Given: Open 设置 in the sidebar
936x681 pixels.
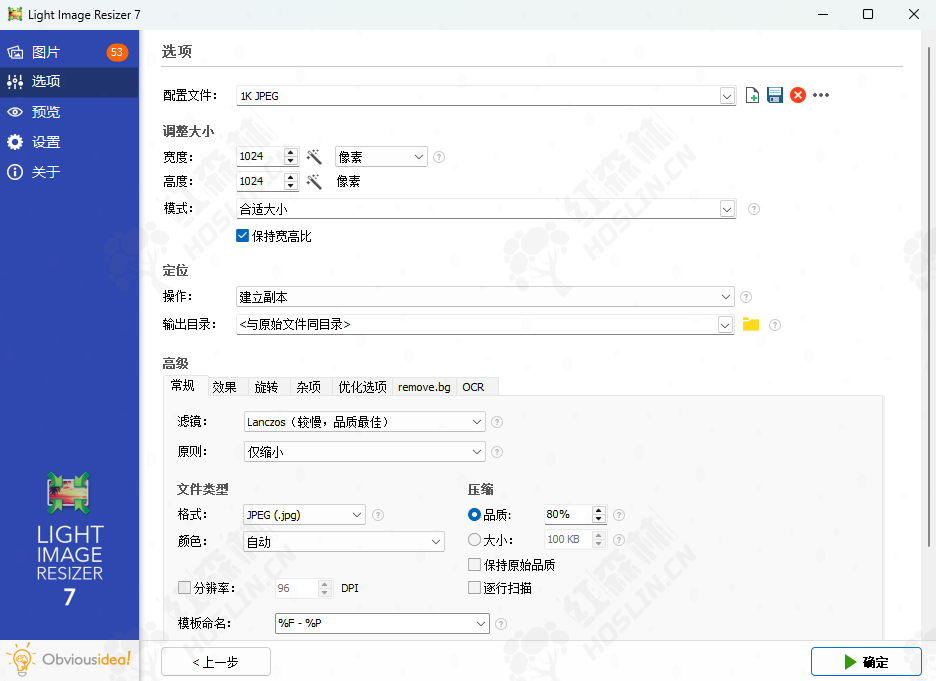Looking at the screenshot, I should 69,142.
